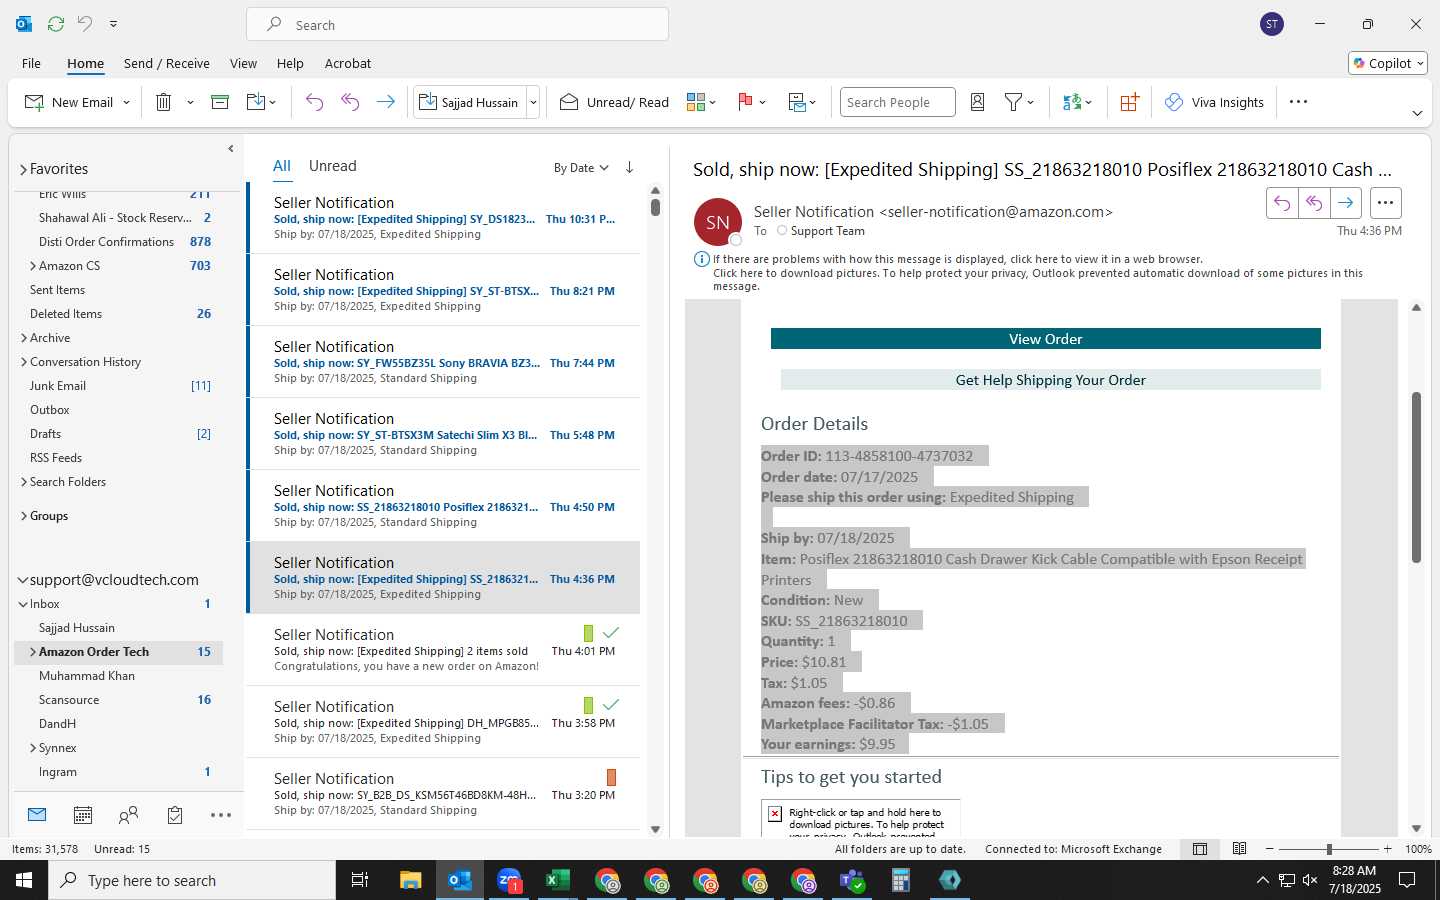Click the All Apps grid icon
The height and width of the screenshot is (900, 1440).
(x=1129, y=102)
